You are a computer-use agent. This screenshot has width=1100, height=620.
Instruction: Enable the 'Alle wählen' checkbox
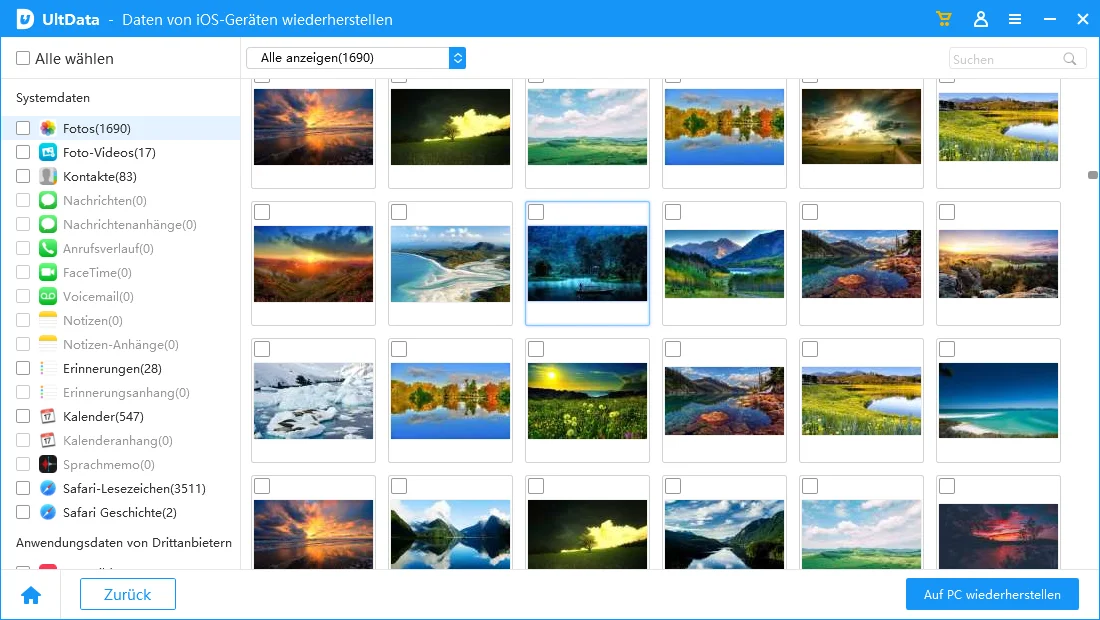click(x=23, y=59)
